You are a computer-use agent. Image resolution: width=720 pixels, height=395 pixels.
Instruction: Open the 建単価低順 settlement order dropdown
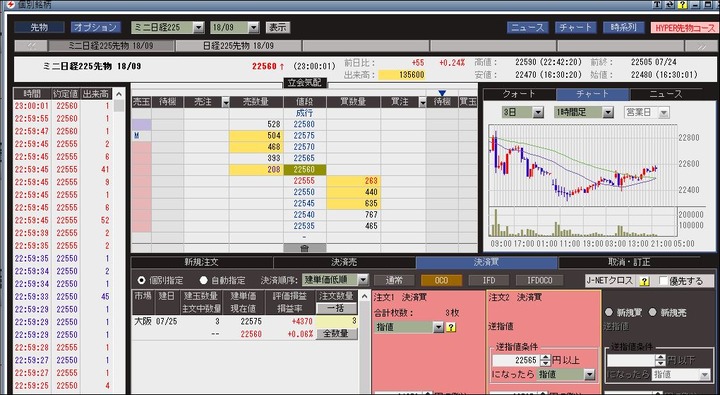click(x=363, y=280)
